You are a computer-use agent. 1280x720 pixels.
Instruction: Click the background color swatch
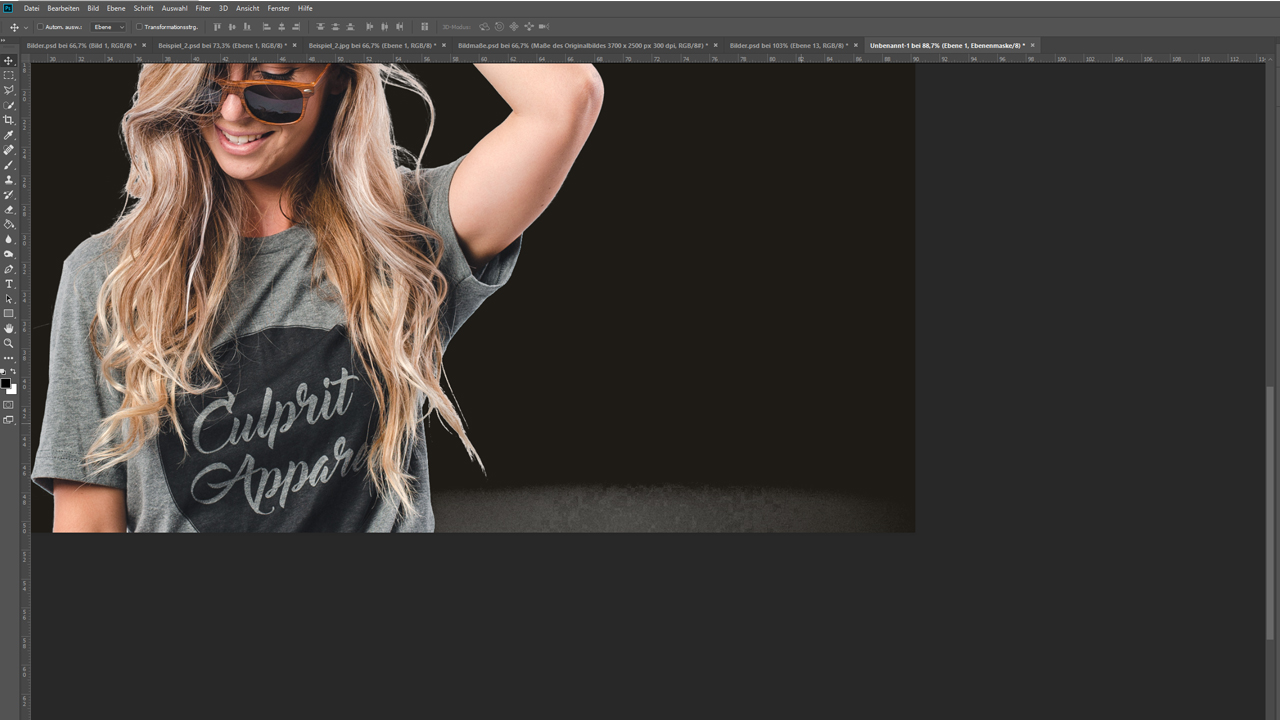point(12,390)
